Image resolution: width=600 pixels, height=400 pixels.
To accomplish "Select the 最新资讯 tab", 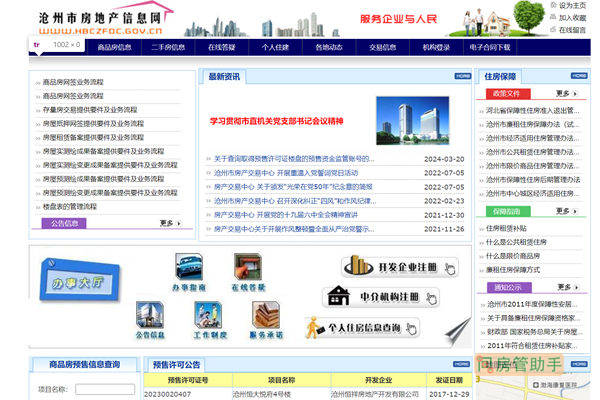I will pos(224,77).
